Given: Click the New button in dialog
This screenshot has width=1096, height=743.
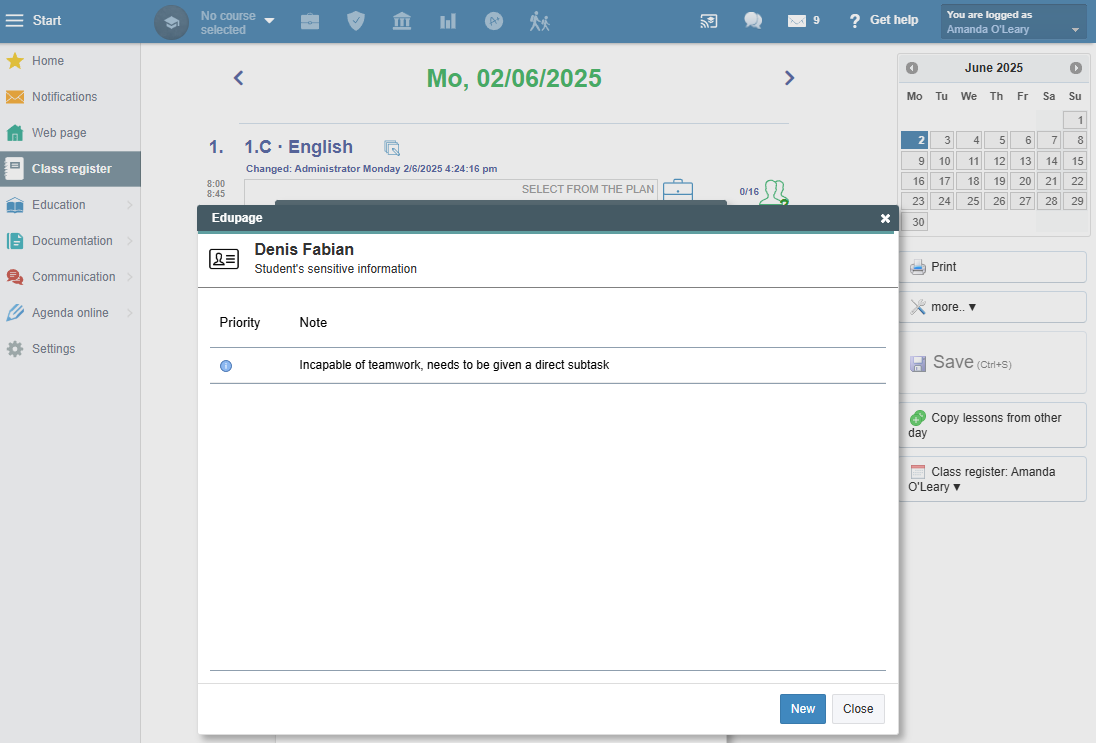Looking at the screenshot, I should [802, 709].
